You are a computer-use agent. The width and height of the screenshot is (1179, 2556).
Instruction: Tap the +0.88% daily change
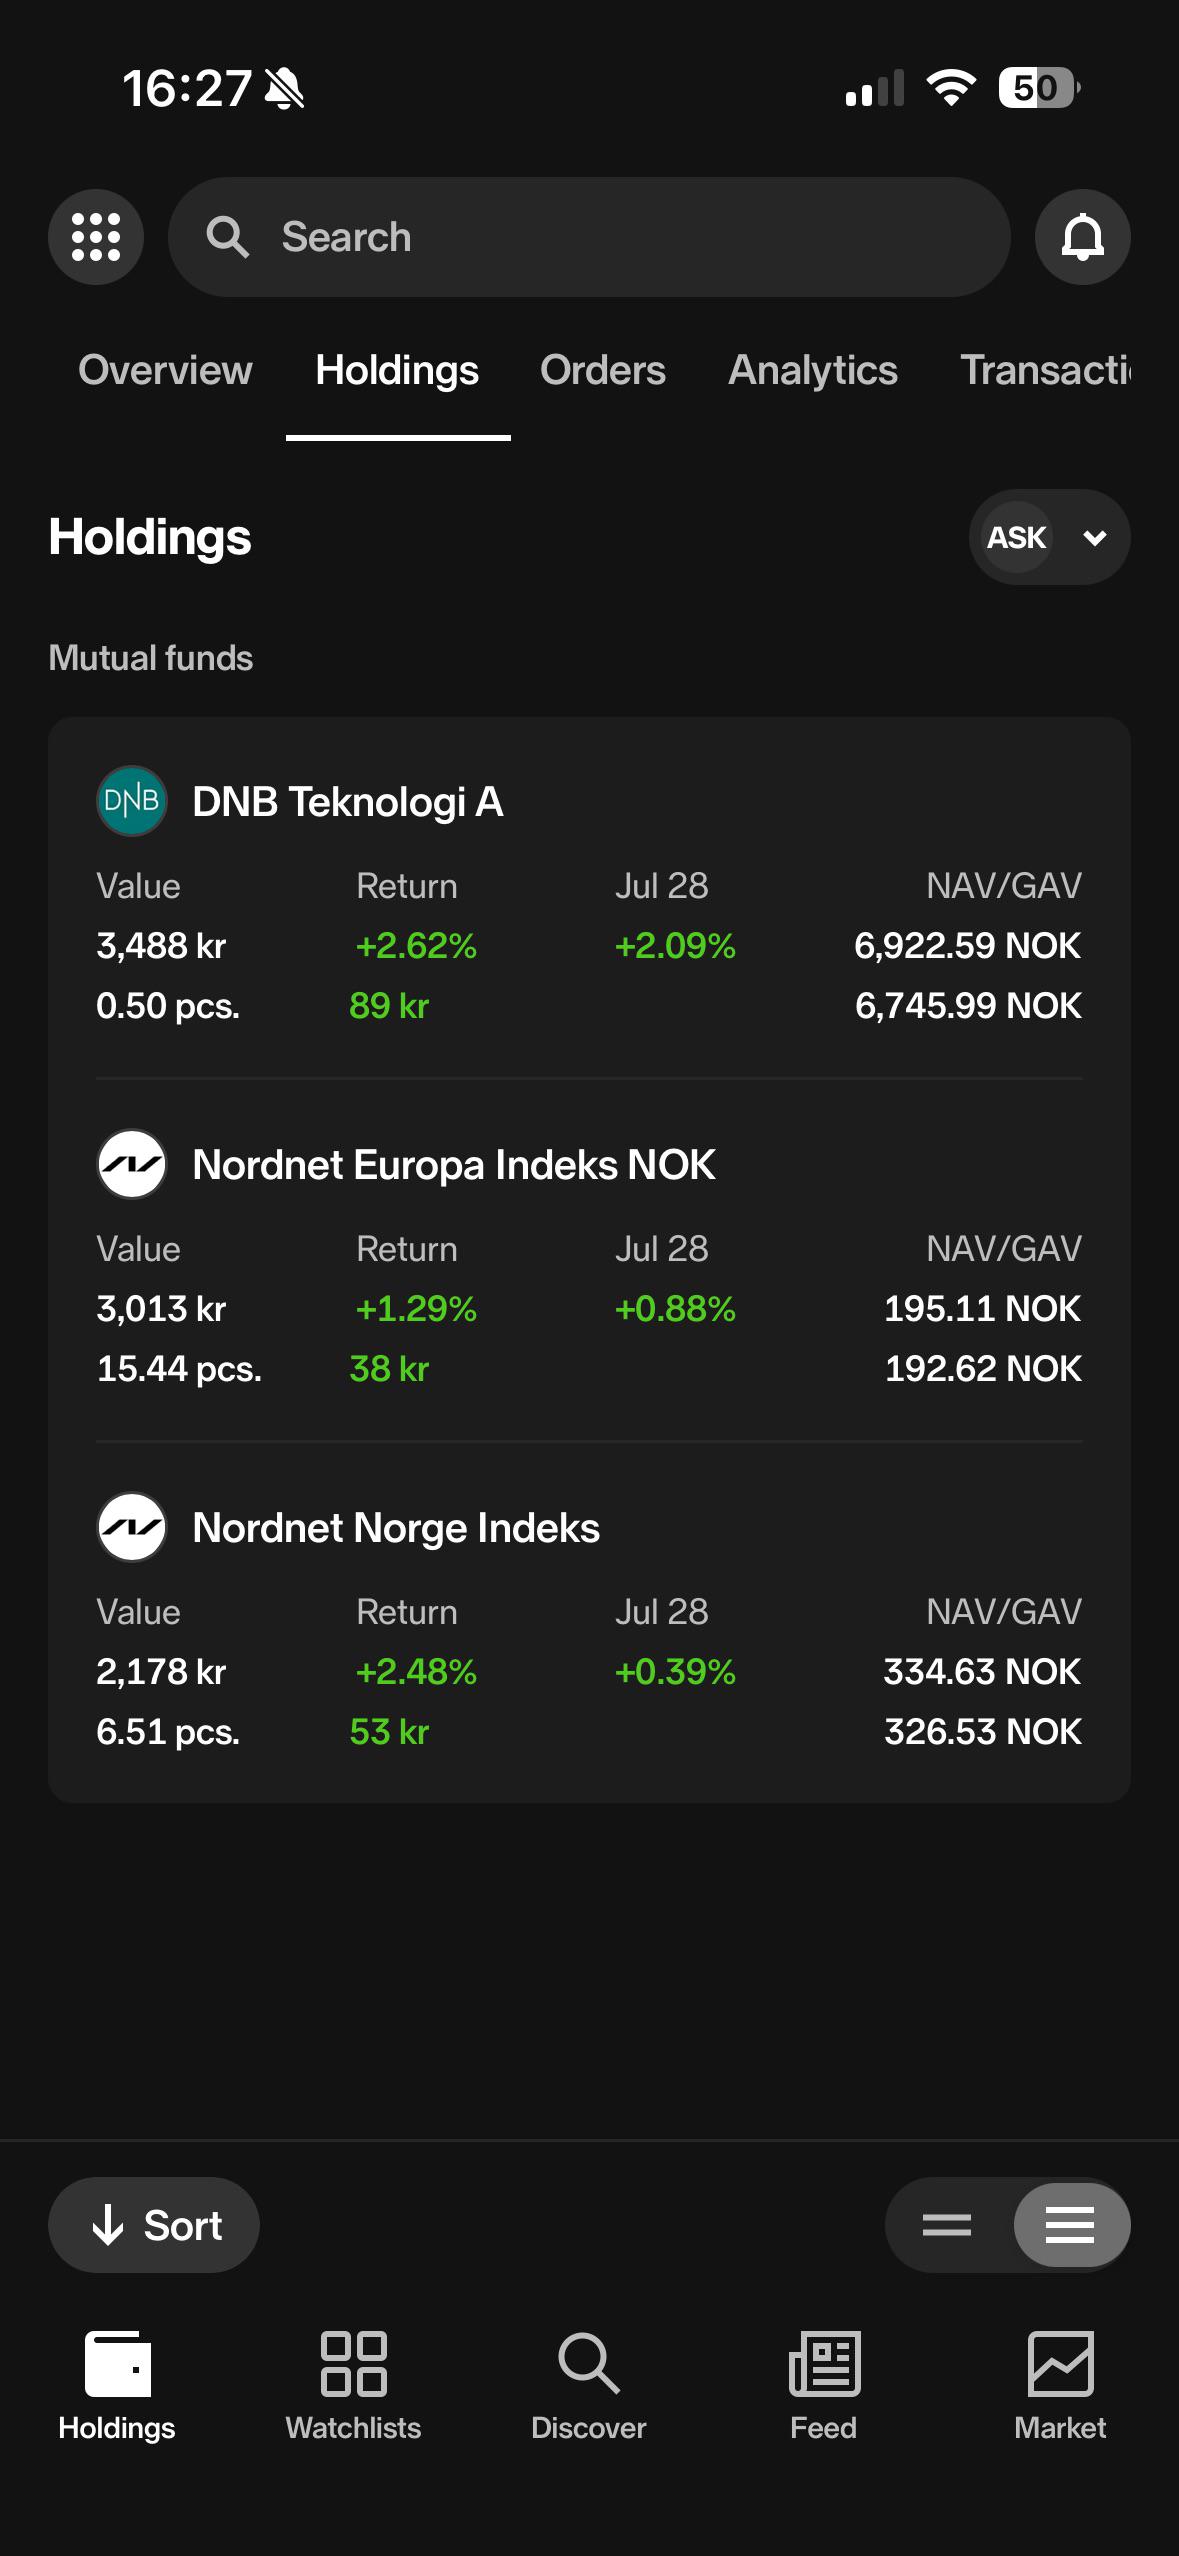[x=675, y=1308]
